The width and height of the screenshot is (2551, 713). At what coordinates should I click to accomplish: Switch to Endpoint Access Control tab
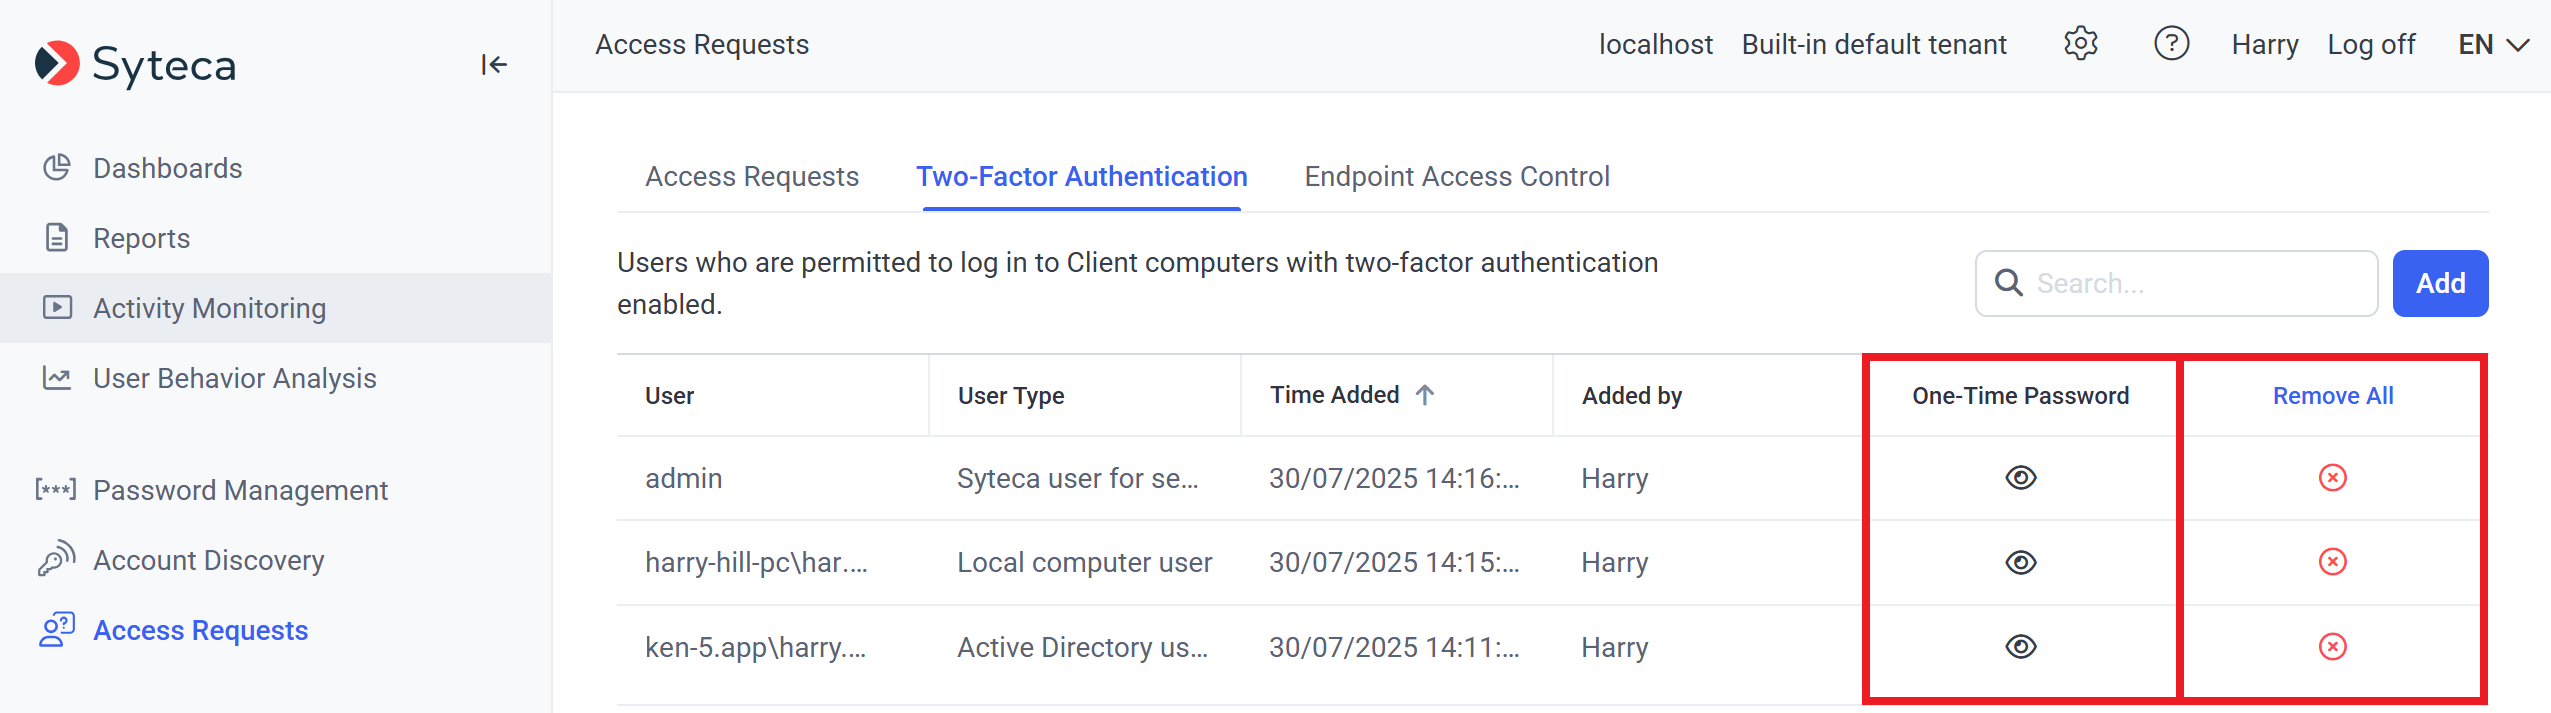pyautogui.click(x=1456, y=177)
